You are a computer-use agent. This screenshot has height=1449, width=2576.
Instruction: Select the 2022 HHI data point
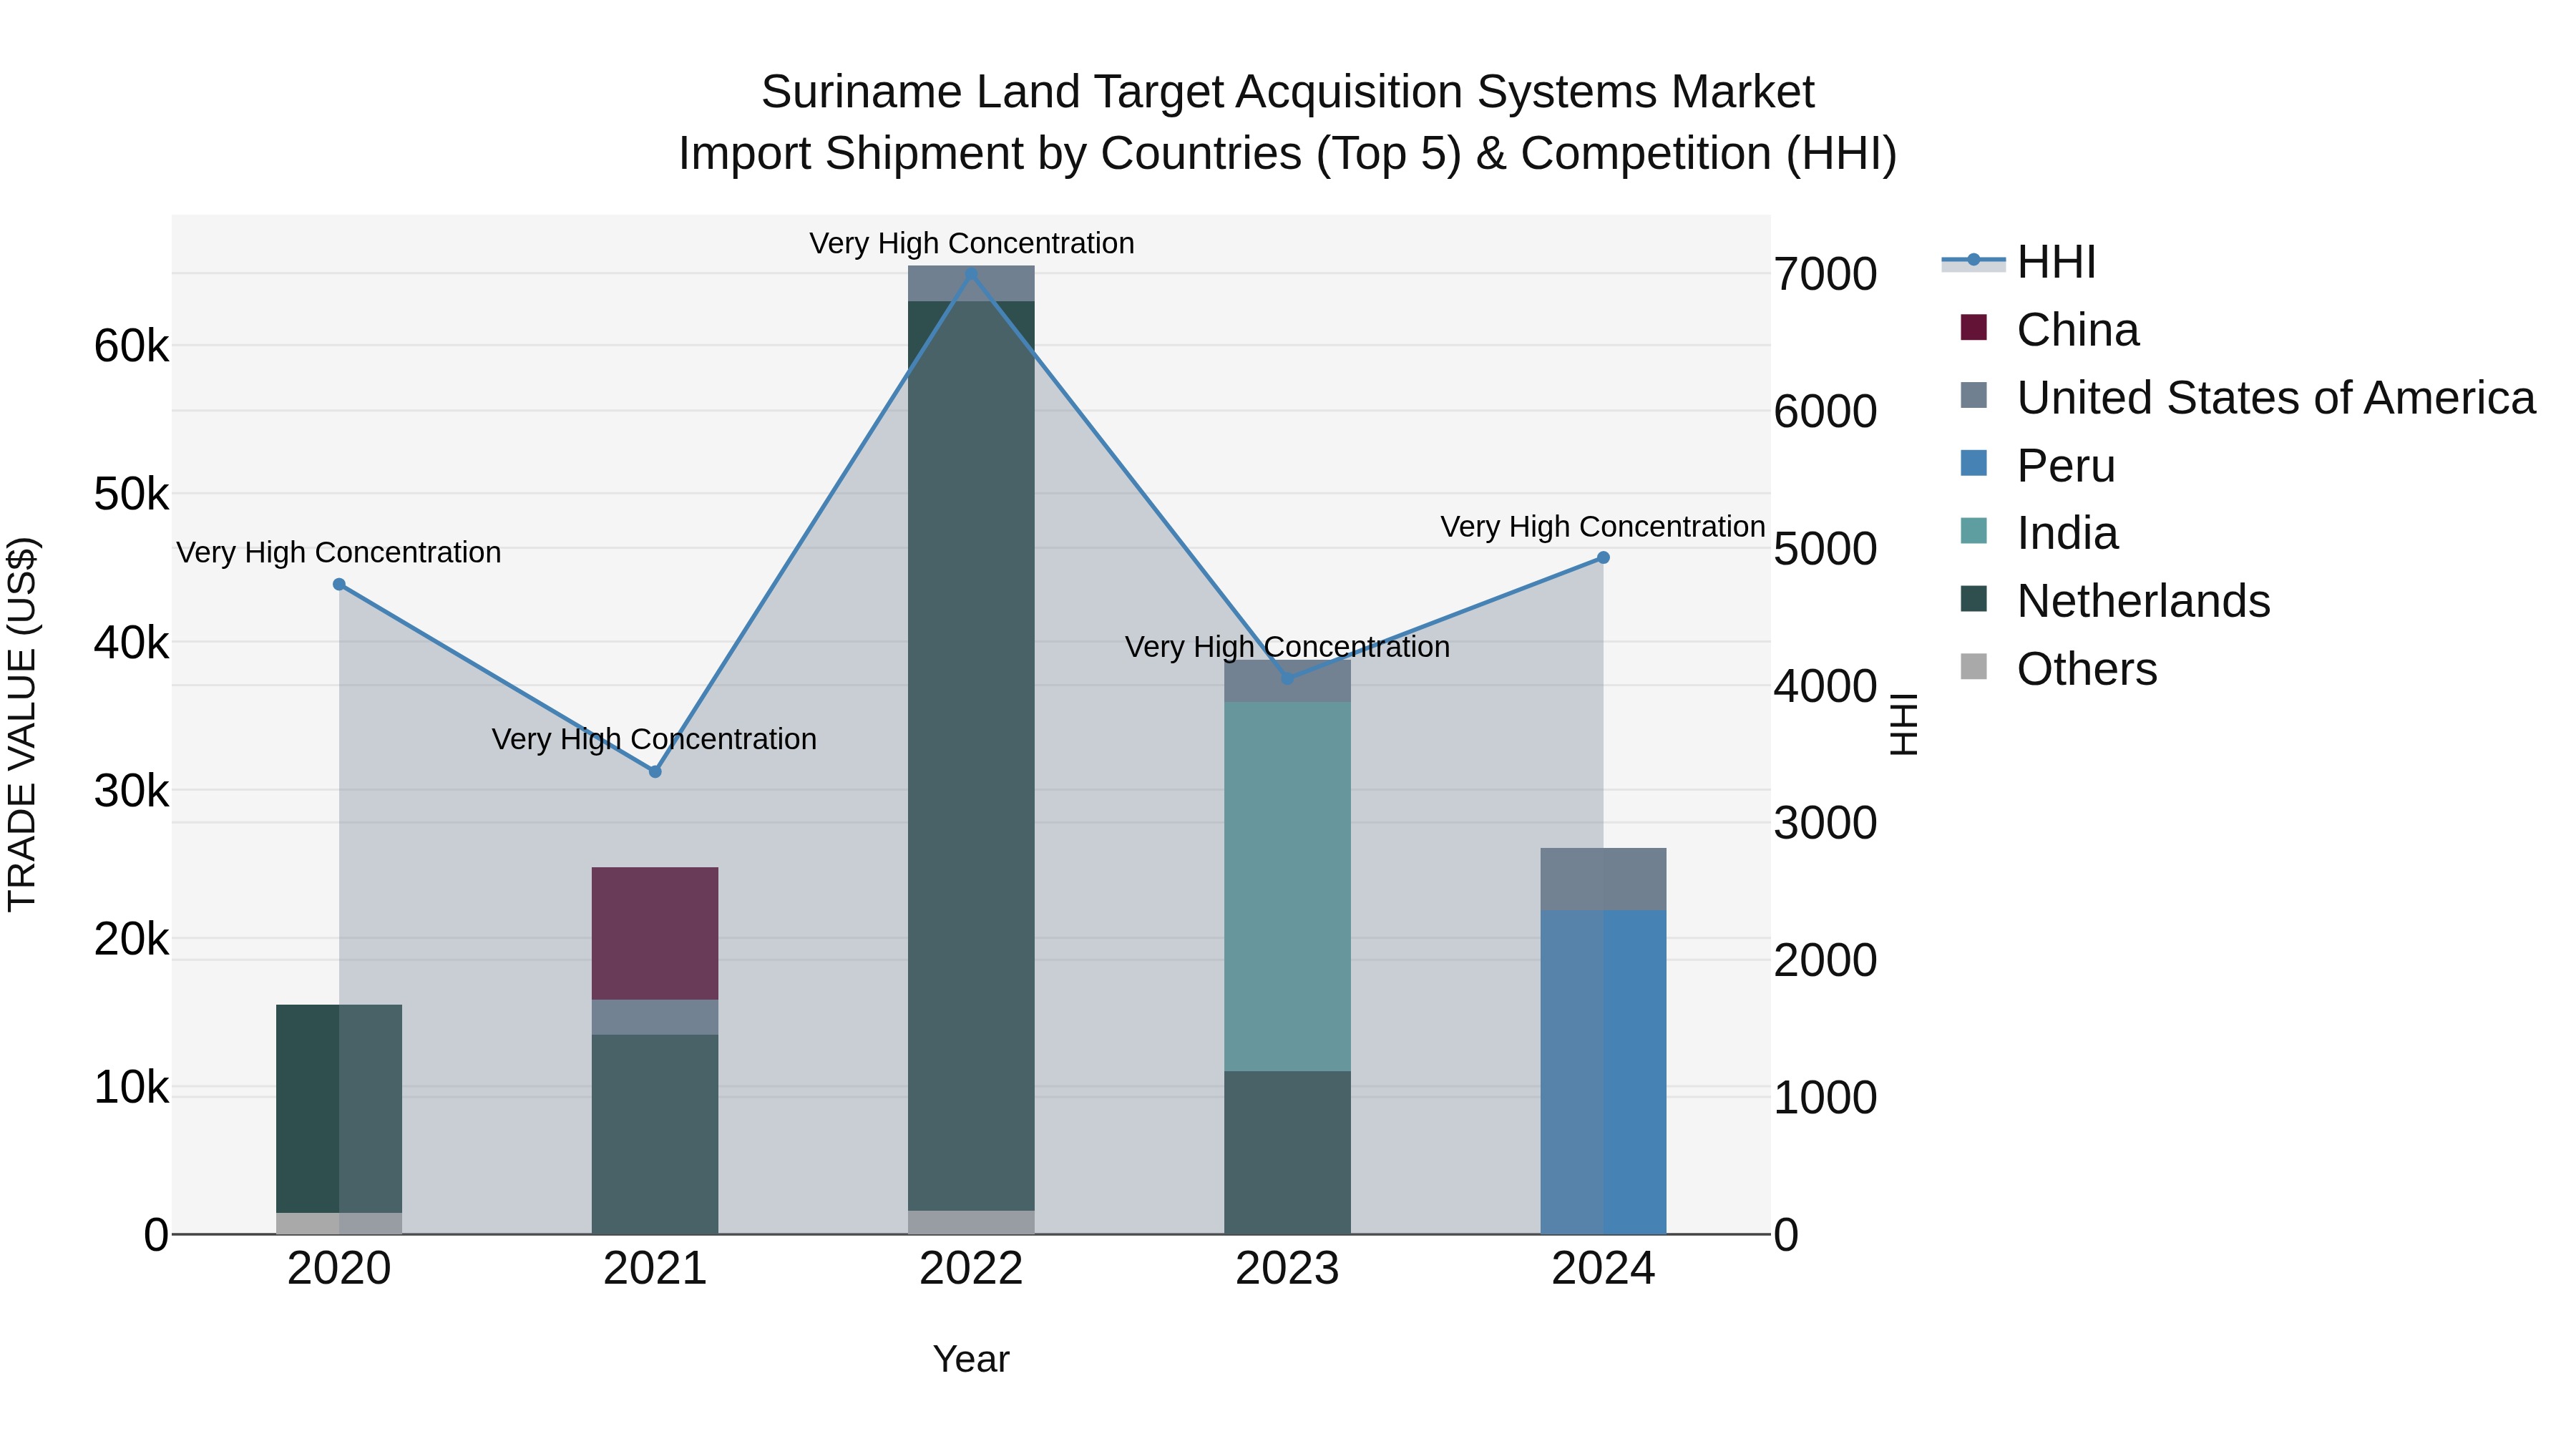tap(971, 273)
